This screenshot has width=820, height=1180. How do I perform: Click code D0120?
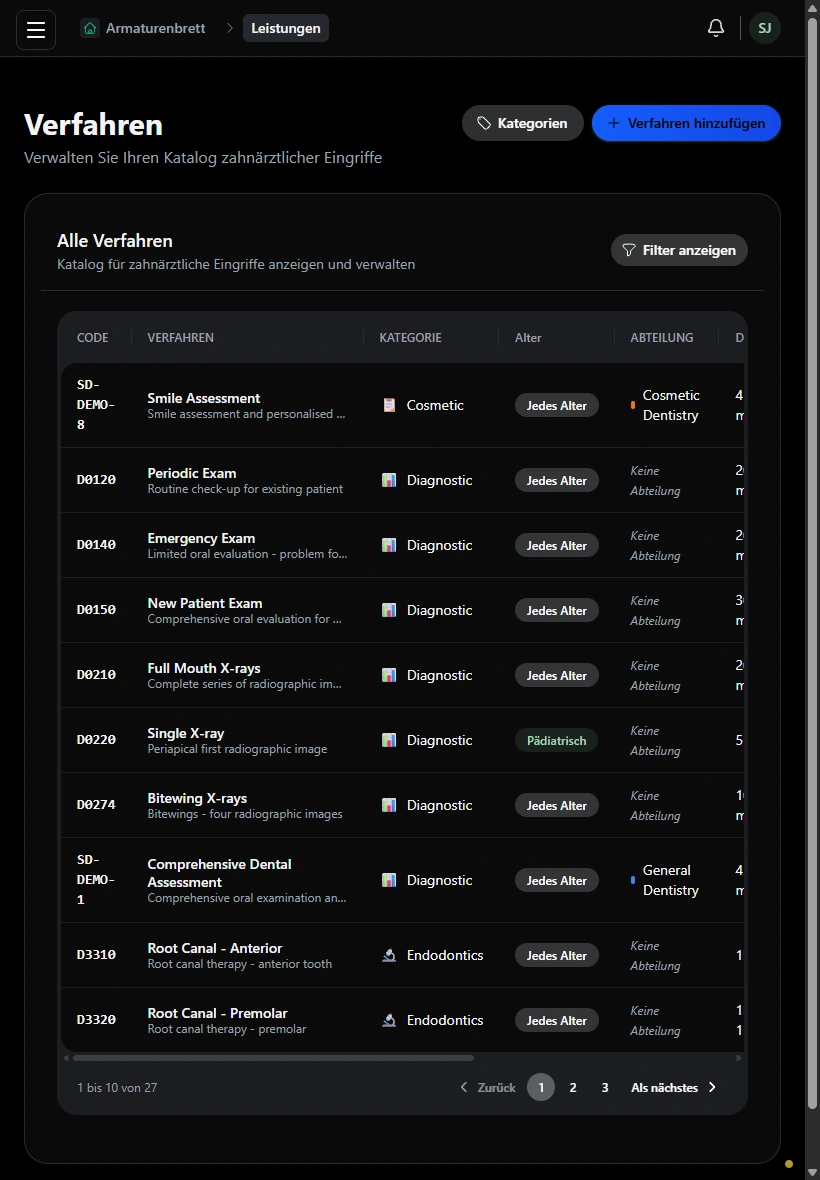96,480
